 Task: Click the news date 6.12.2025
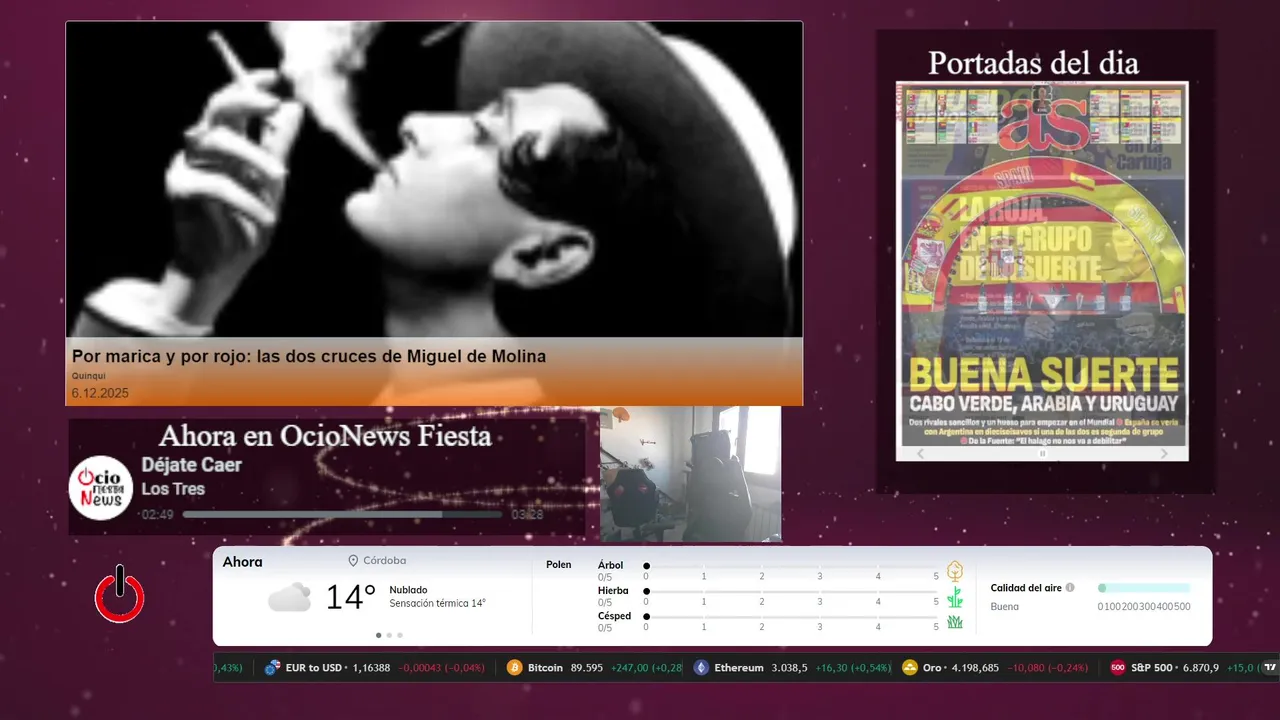tap(100, 393)
